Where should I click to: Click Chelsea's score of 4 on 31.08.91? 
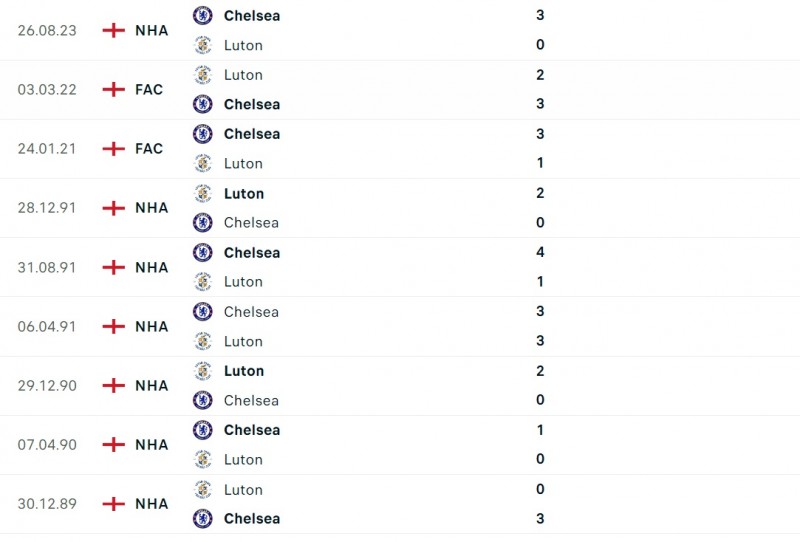540,252
